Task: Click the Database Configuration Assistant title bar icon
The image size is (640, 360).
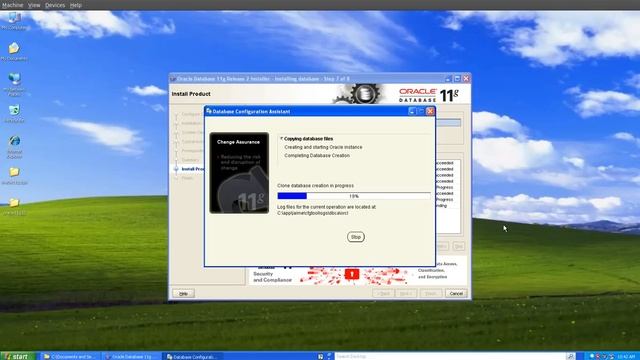Action: pyautogui.click(x=209, y=111)
